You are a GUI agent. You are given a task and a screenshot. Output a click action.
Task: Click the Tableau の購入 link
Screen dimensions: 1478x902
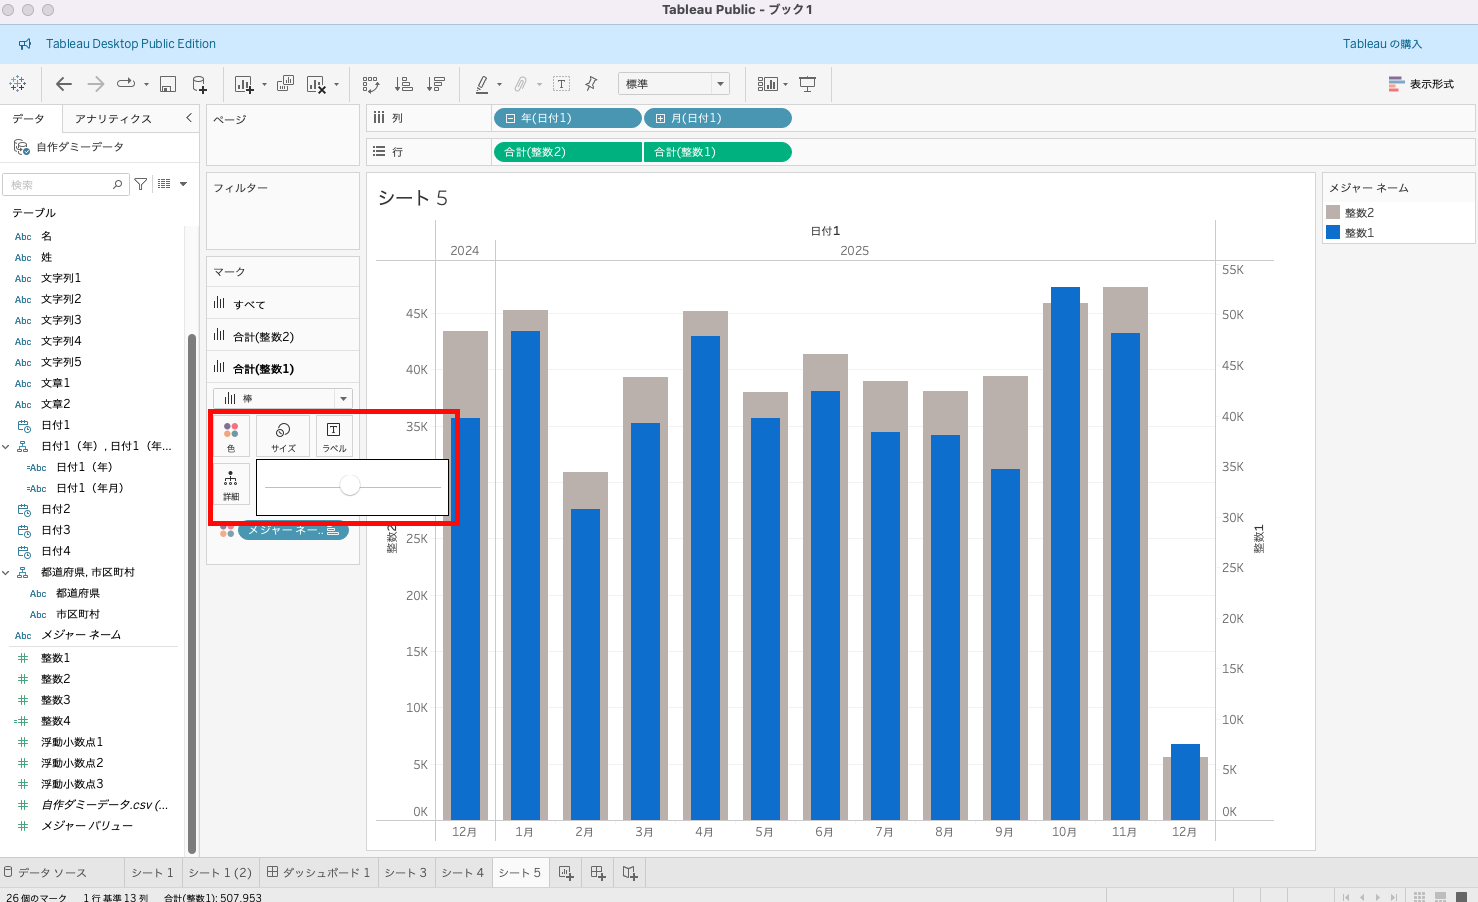point(1382,44)
